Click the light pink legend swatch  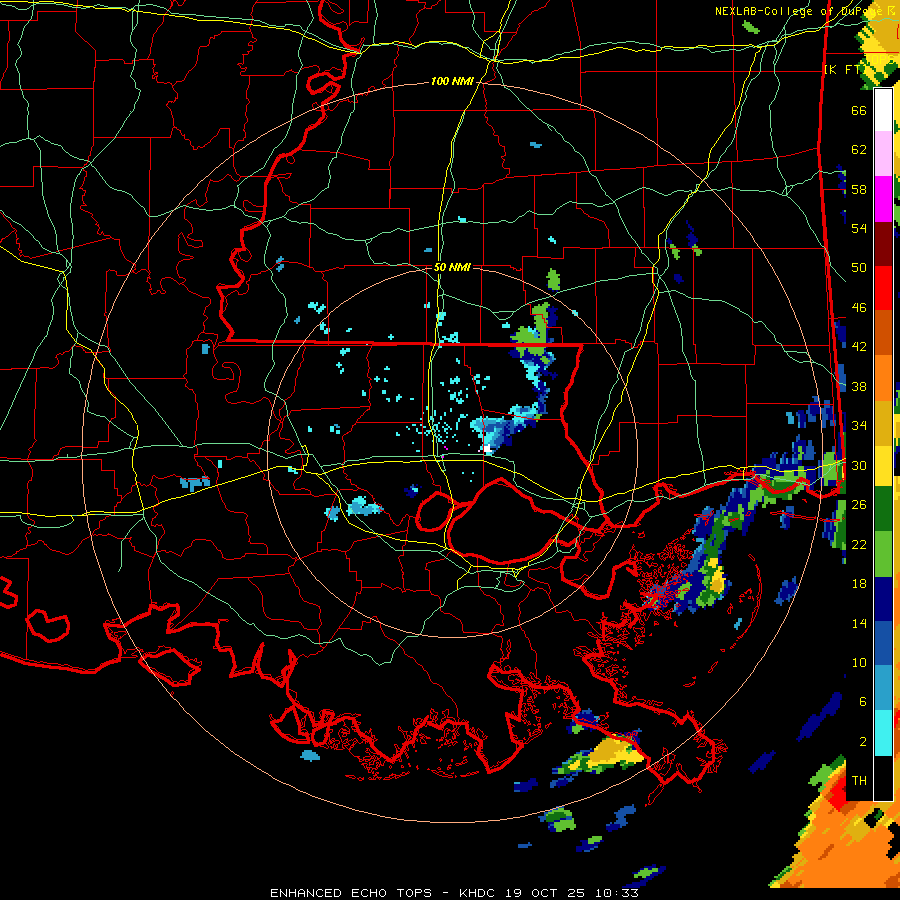coord(883,154)
